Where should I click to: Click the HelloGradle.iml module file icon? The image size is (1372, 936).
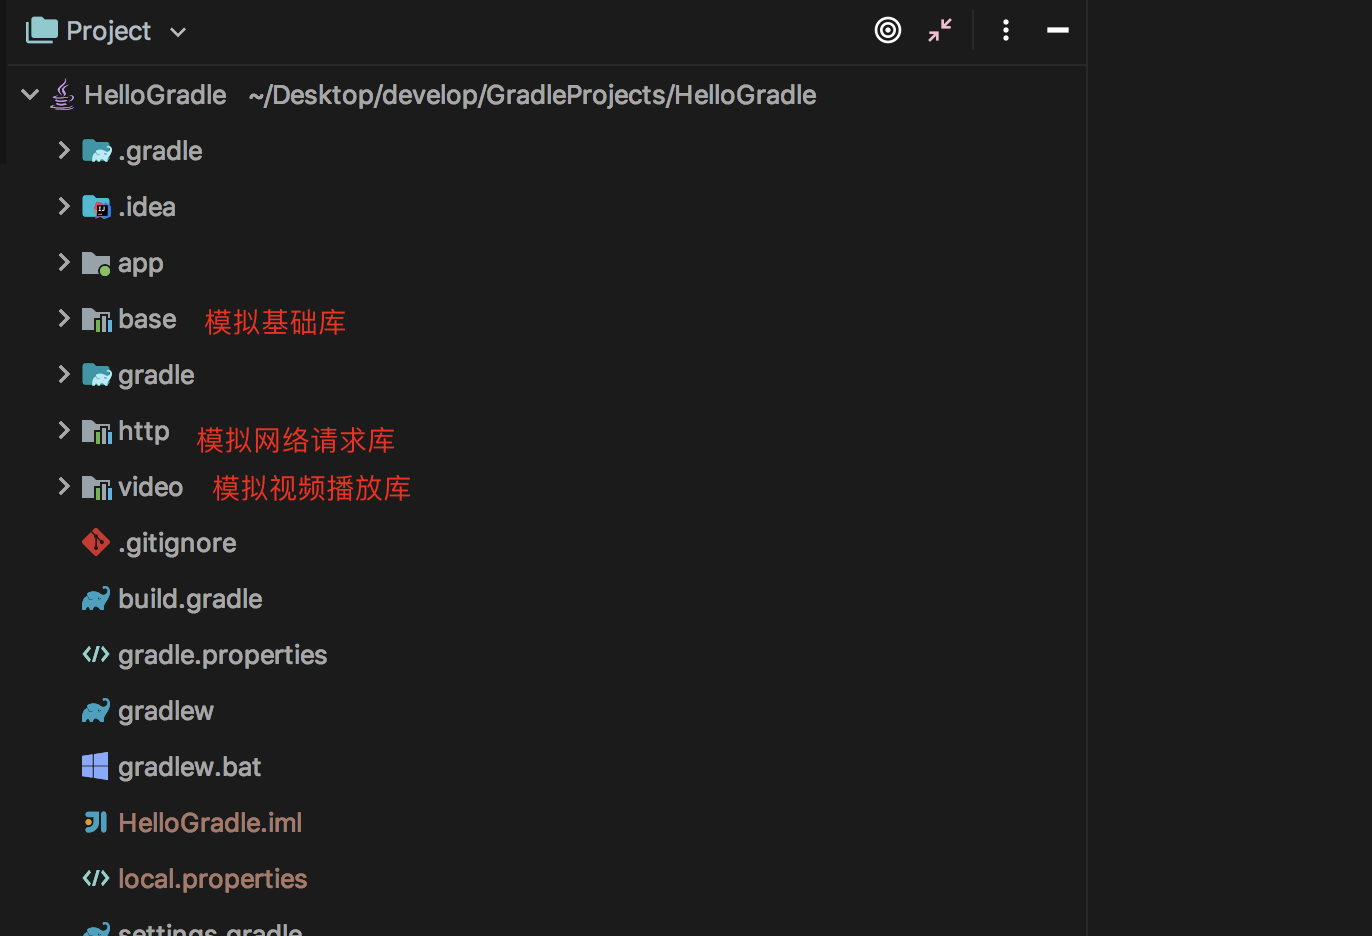click(x=95, y=822)
